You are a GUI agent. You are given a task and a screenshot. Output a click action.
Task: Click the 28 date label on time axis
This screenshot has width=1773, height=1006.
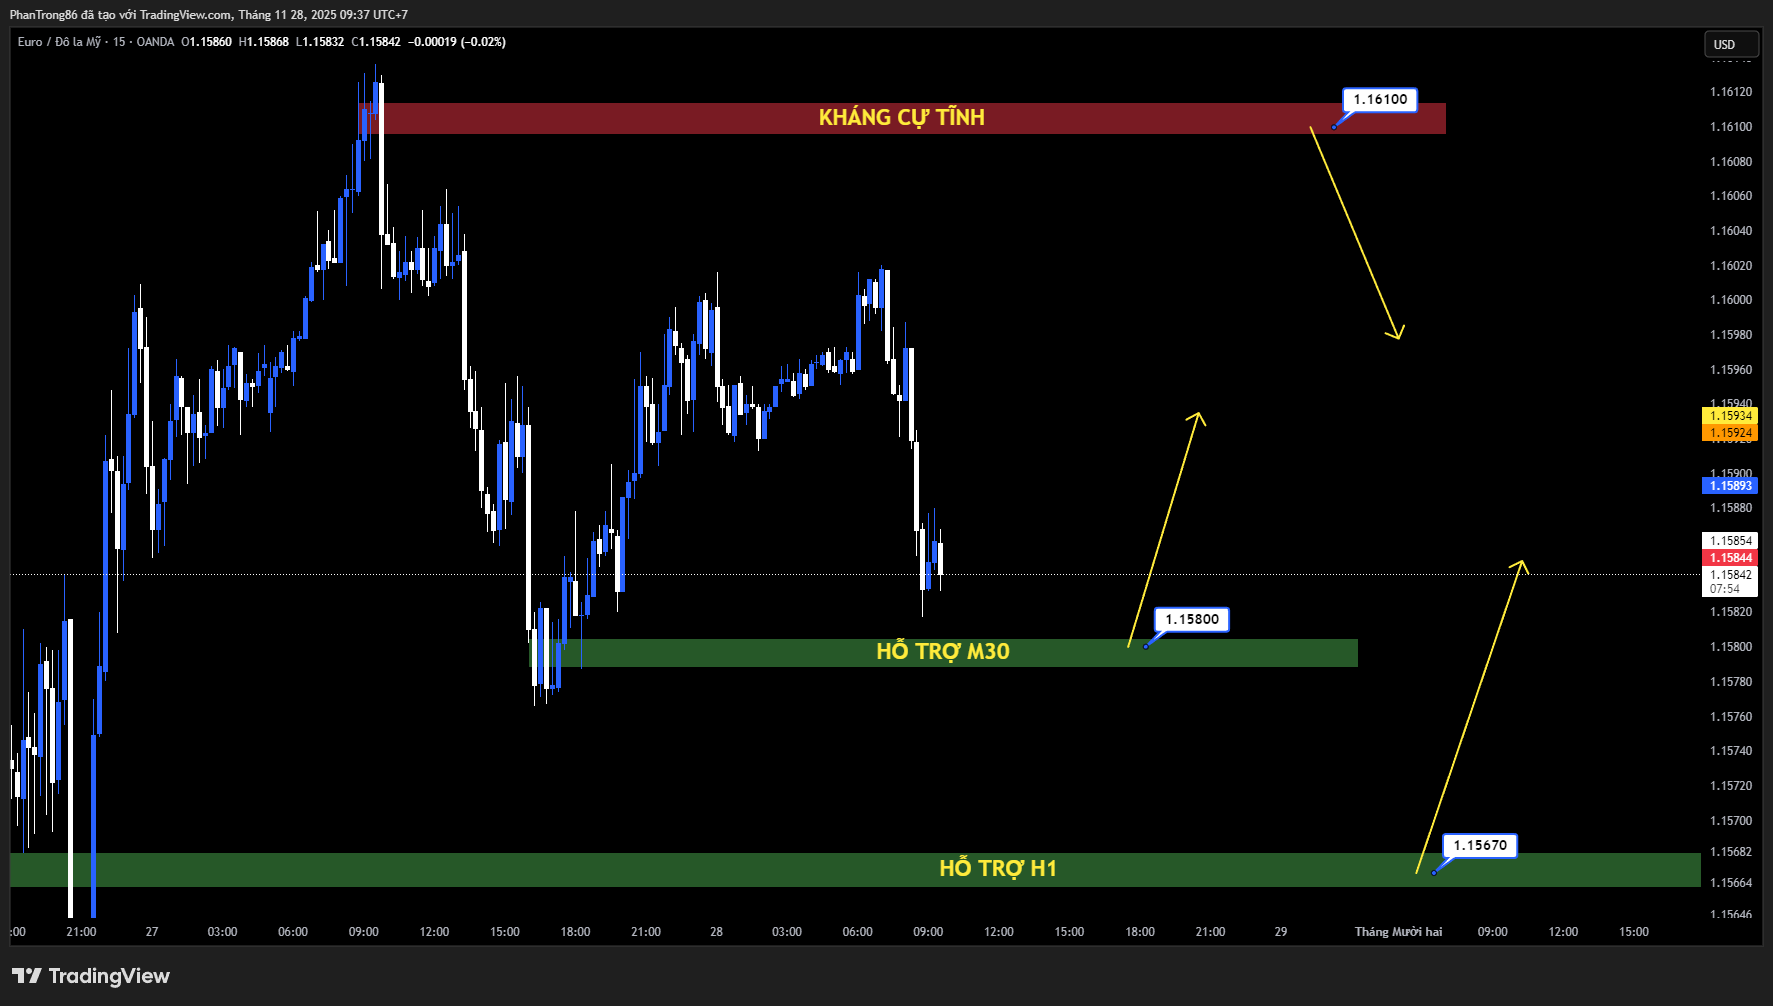click(716, 932)
